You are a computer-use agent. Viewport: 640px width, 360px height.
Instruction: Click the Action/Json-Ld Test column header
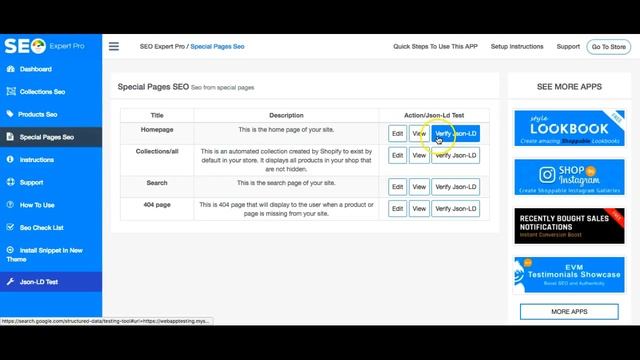click(x=434, y=116)
